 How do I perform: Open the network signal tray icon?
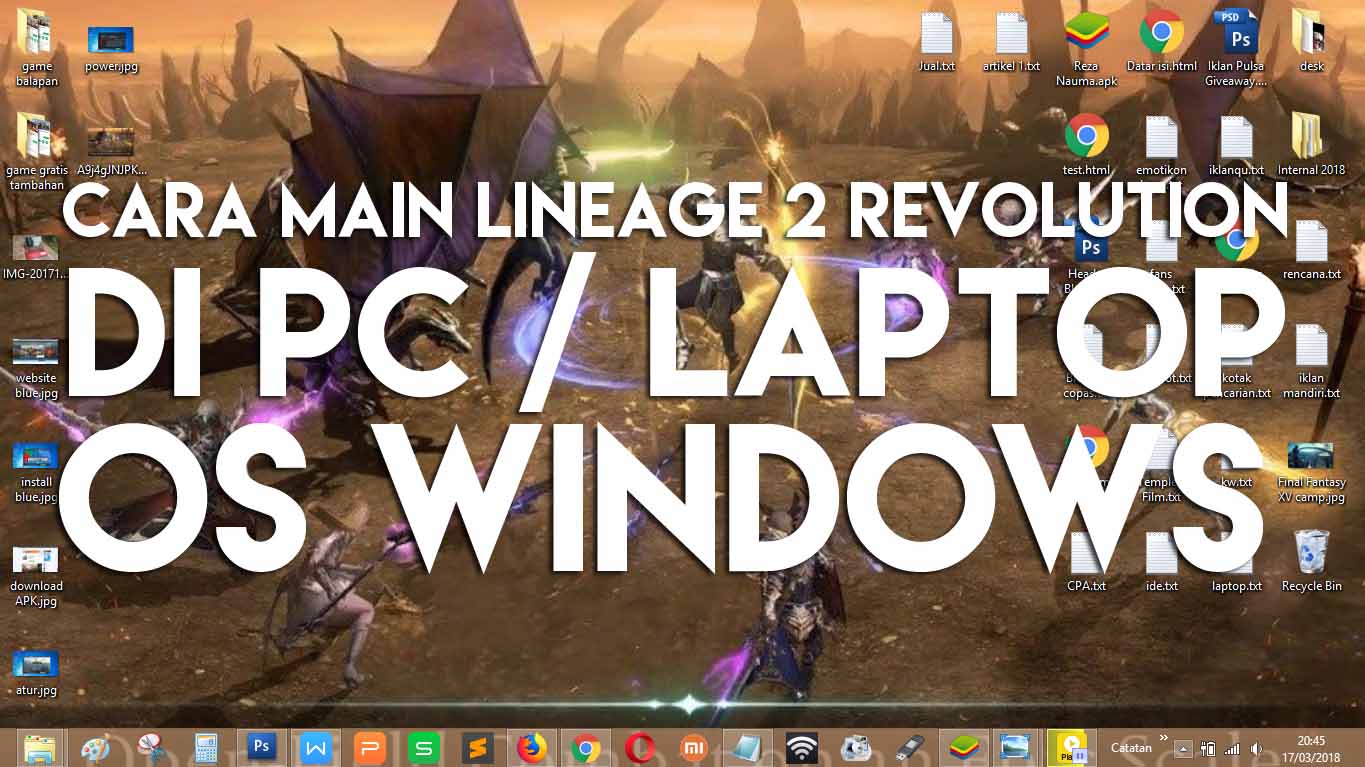pos(1232,749)
